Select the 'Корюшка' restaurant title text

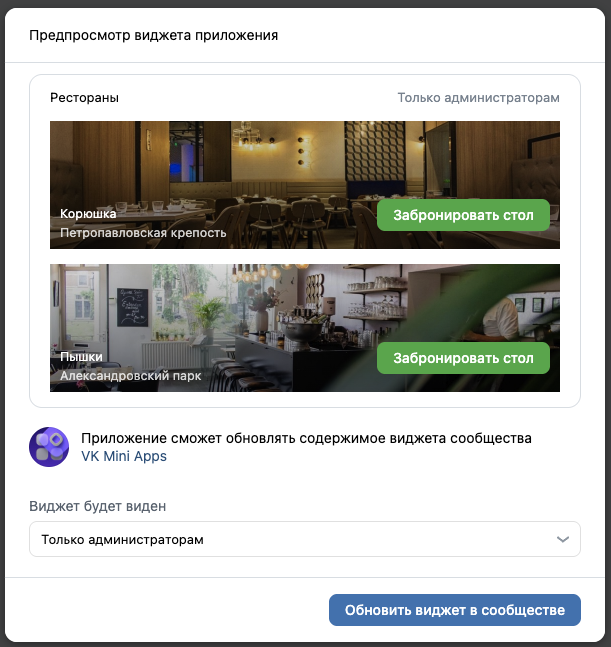pos(88,214)
